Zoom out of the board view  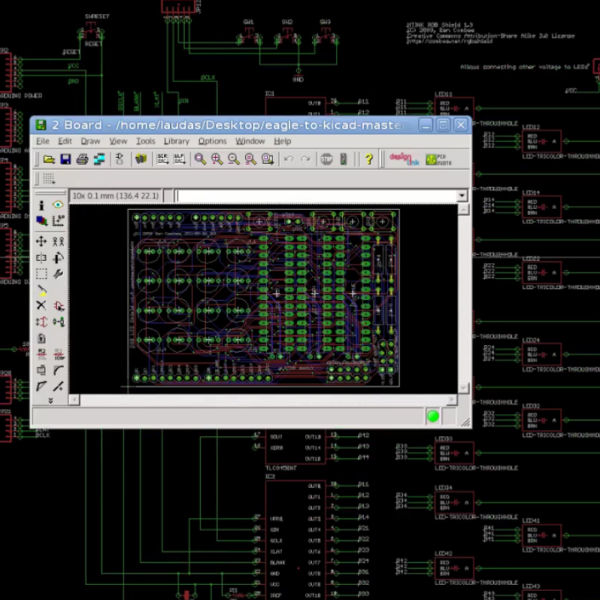(x=234, y=159)
